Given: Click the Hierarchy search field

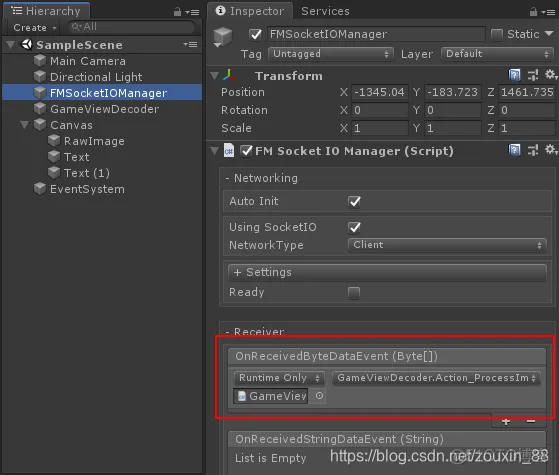Looking at the screenshot, I should tap(131, 27).
